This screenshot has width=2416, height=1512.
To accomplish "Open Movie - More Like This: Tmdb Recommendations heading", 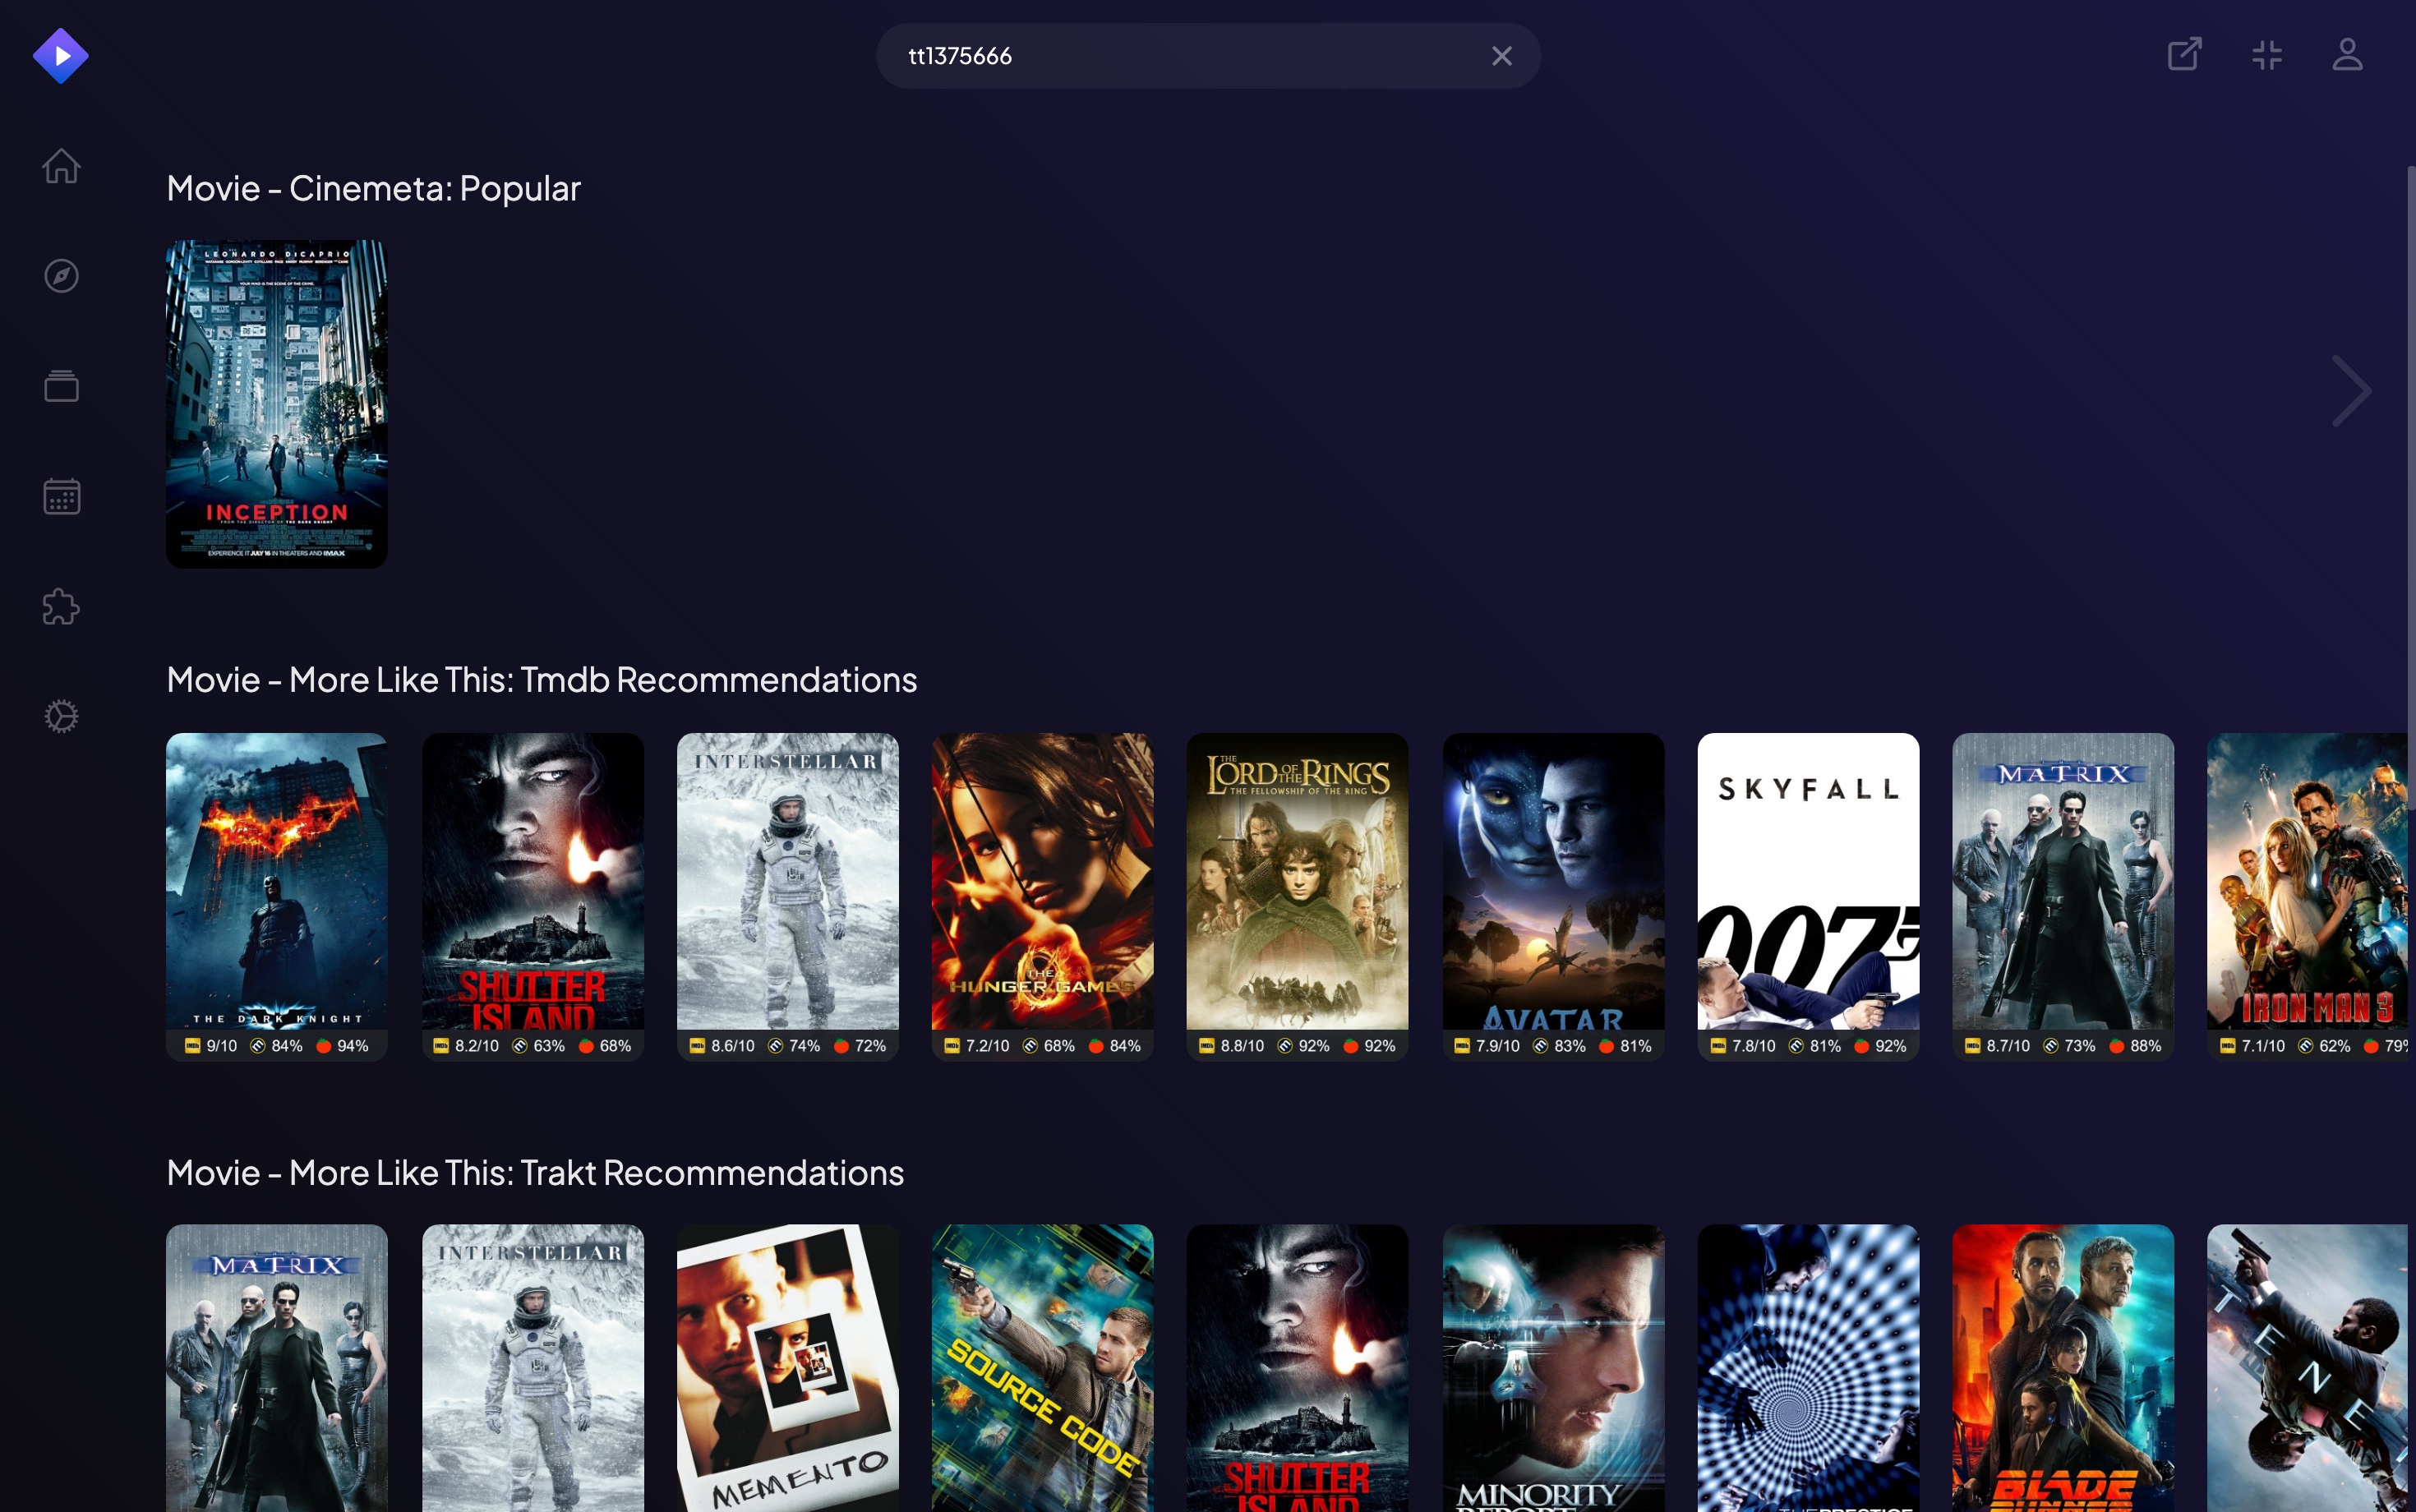I will 541,680.
